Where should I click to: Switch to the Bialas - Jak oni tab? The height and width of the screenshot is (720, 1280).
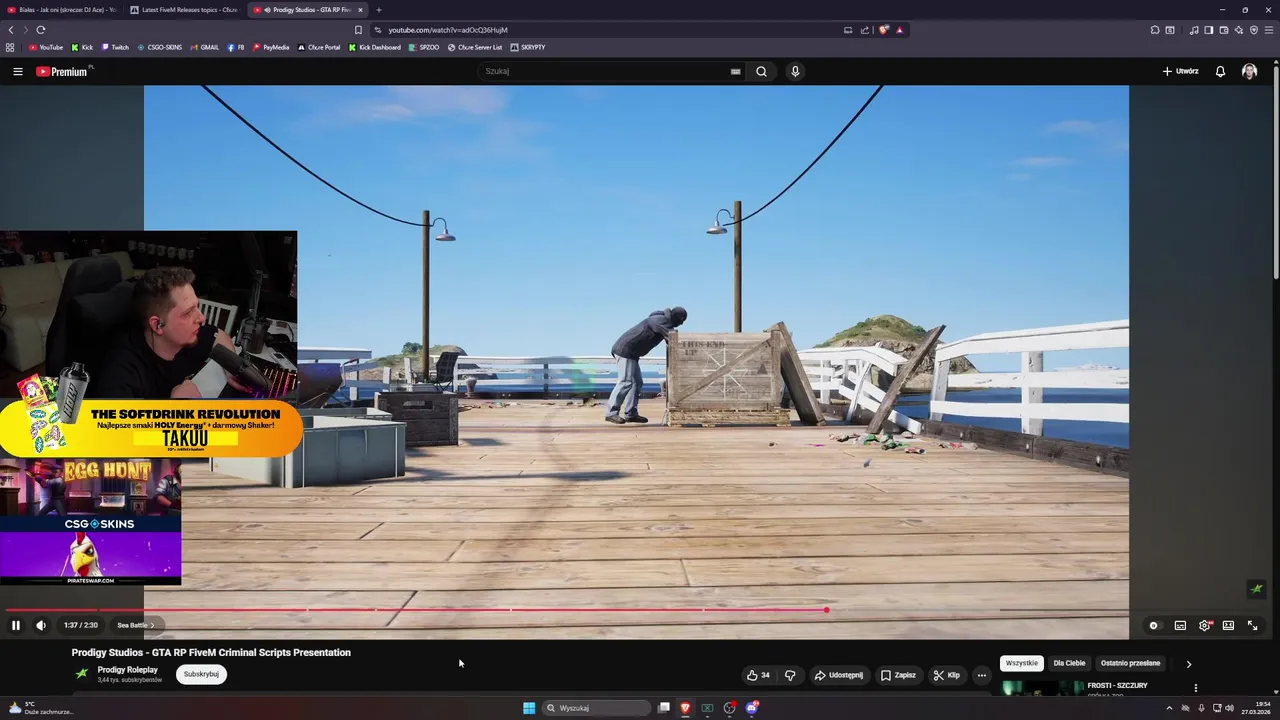[60, 10]
